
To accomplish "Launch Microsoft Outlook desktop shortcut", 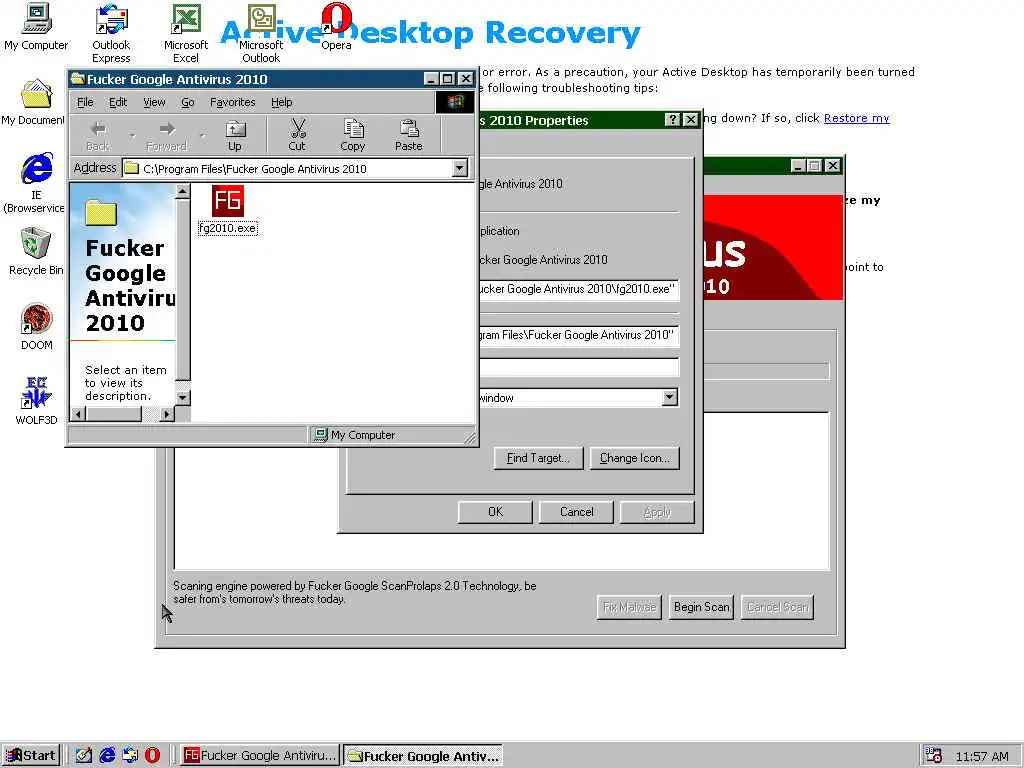I will click(261, 33).
